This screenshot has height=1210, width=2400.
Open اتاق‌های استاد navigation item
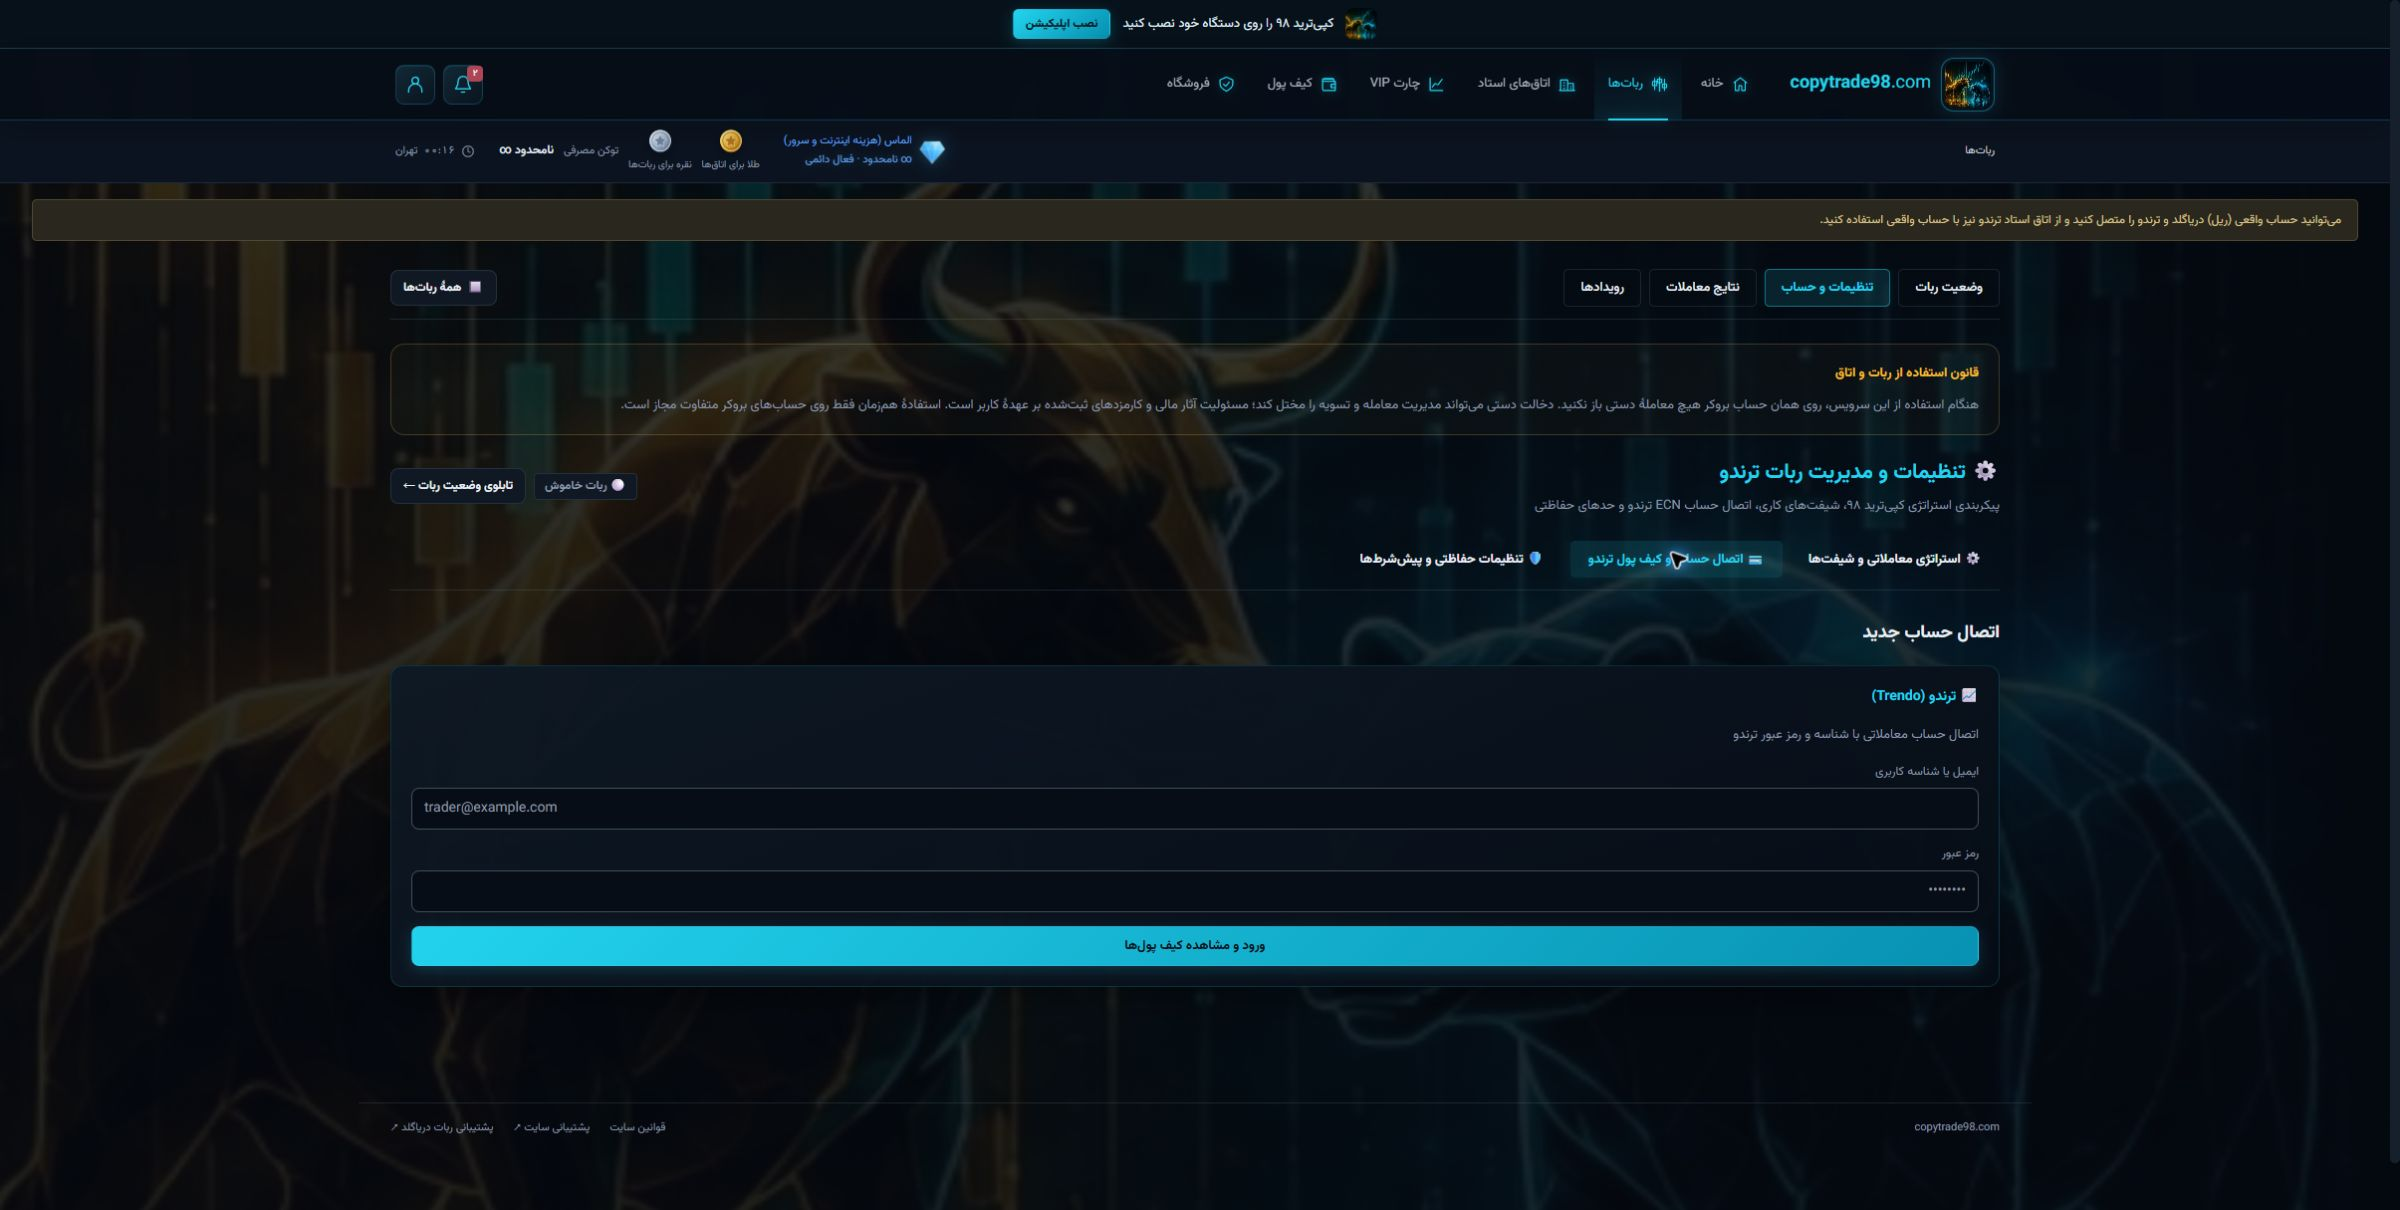[1526, 84]
